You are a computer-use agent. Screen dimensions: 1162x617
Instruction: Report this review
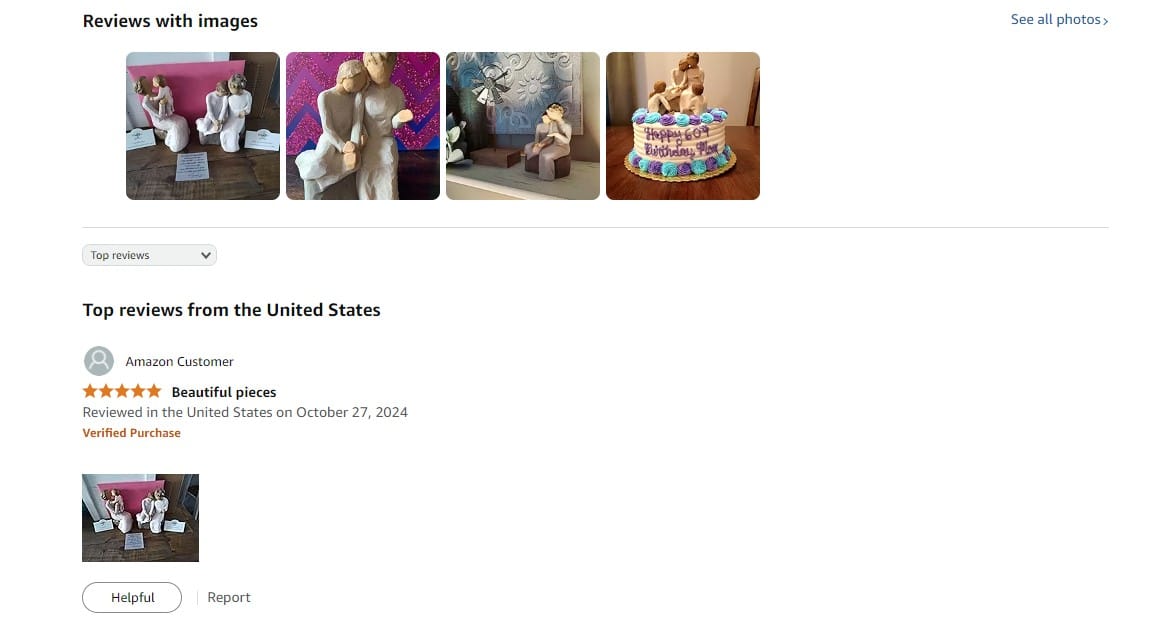coord(229,598)
